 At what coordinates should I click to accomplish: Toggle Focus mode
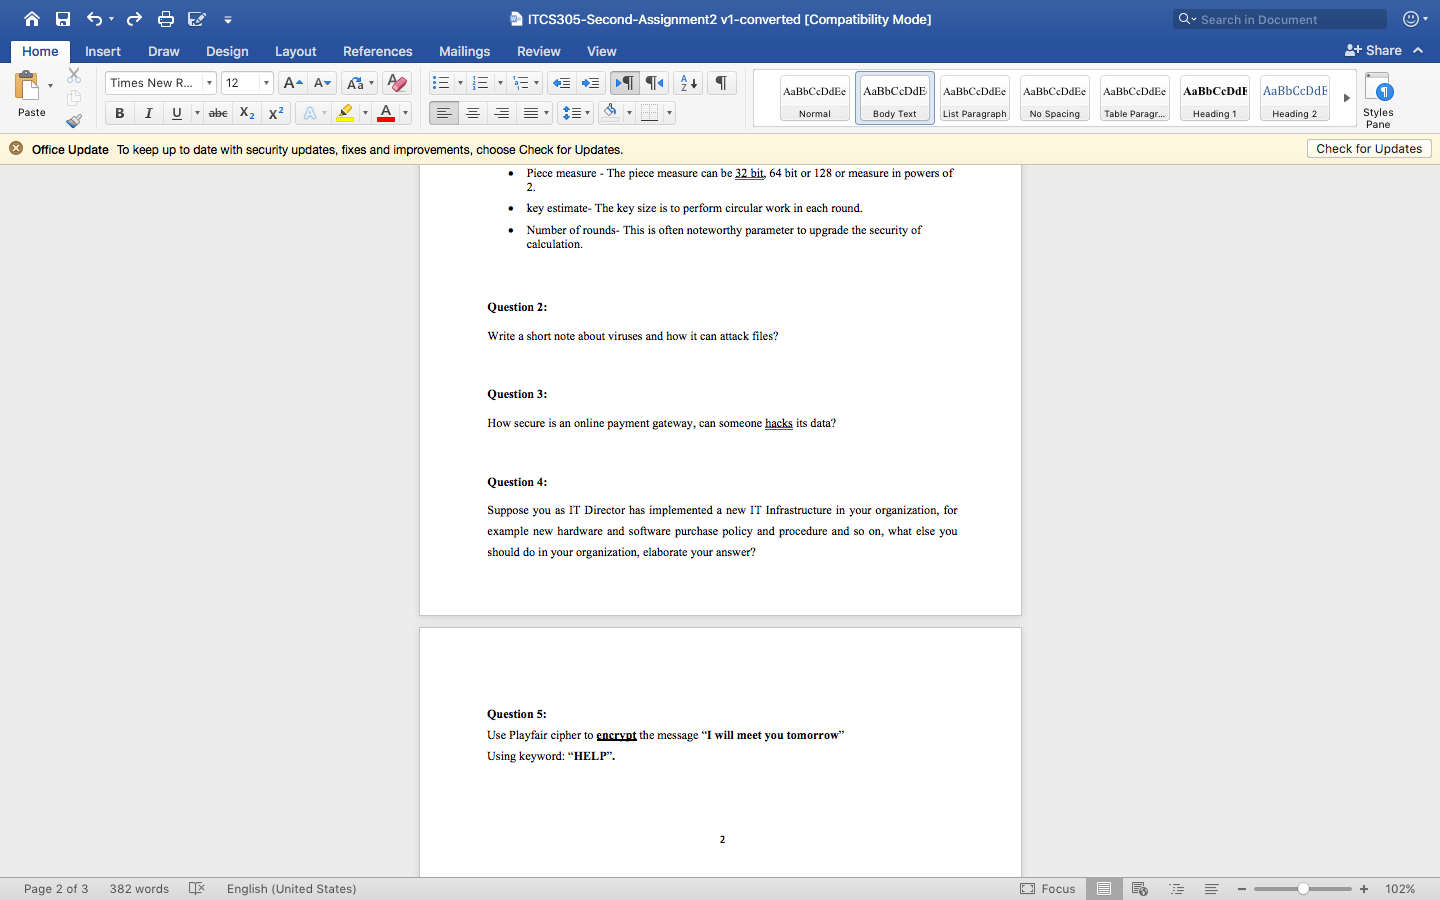click(x=1048, y=888)
